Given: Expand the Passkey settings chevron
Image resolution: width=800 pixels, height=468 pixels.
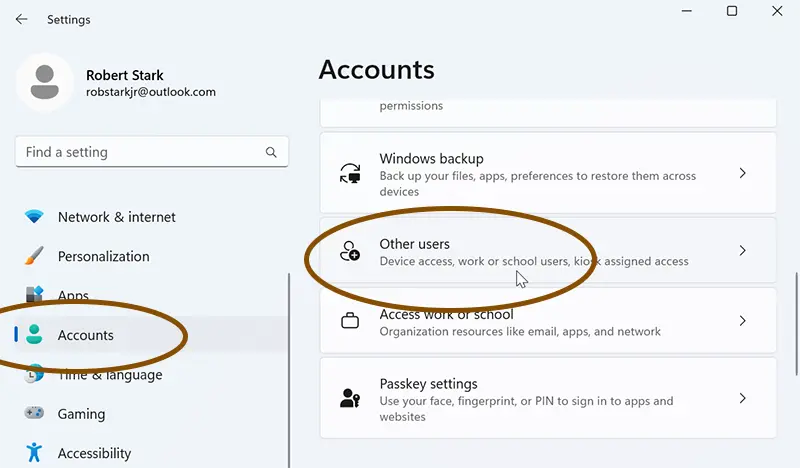Looking at the screenshot, I should point(743,398).
